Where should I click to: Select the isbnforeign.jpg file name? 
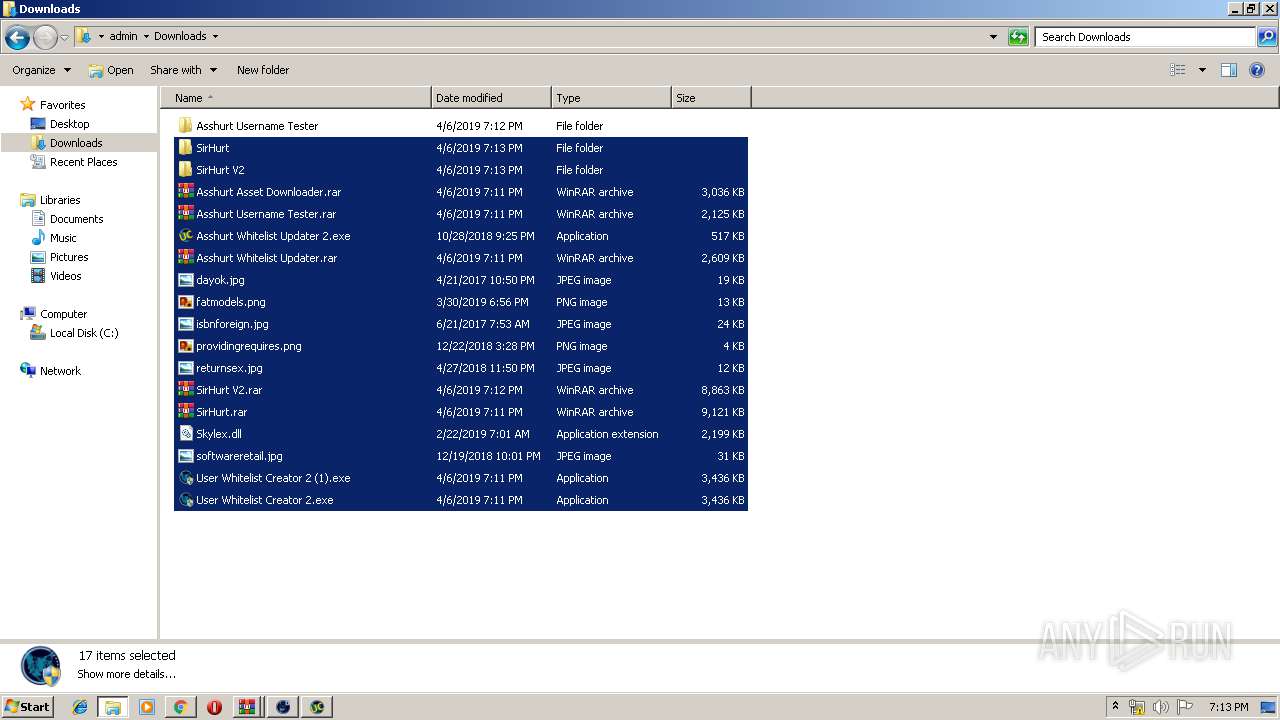tap(232, 324)
